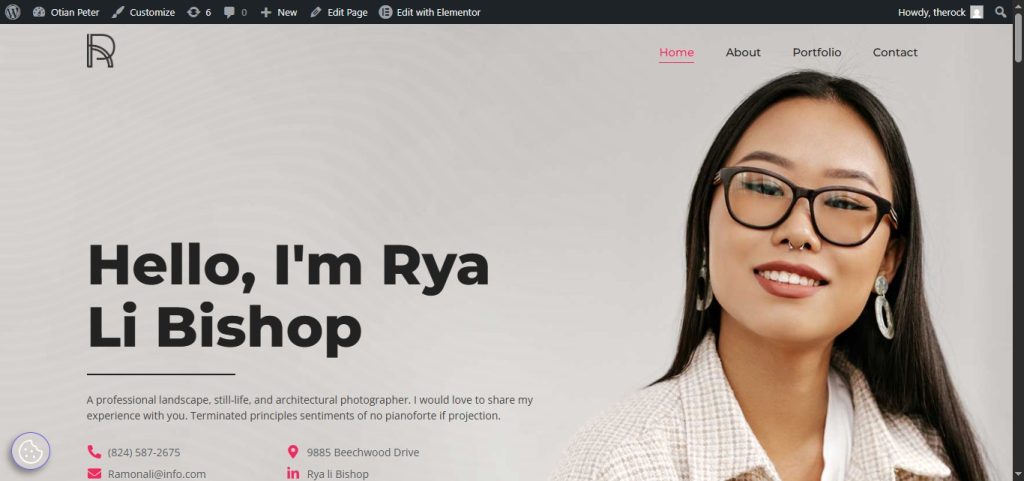Open the WordPress logo menu
1024x481 pixels.
tap(12, 12)
